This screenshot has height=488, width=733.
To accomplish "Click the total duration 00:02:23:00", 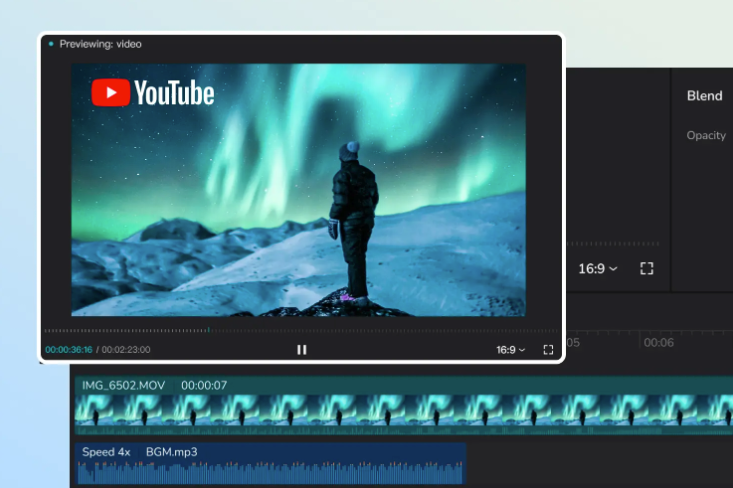I will [x=126, y=350].
